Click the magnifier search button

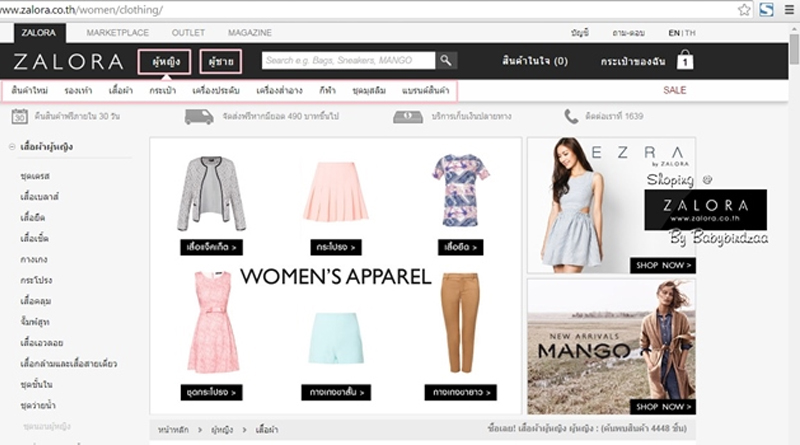tap(446, 61)
